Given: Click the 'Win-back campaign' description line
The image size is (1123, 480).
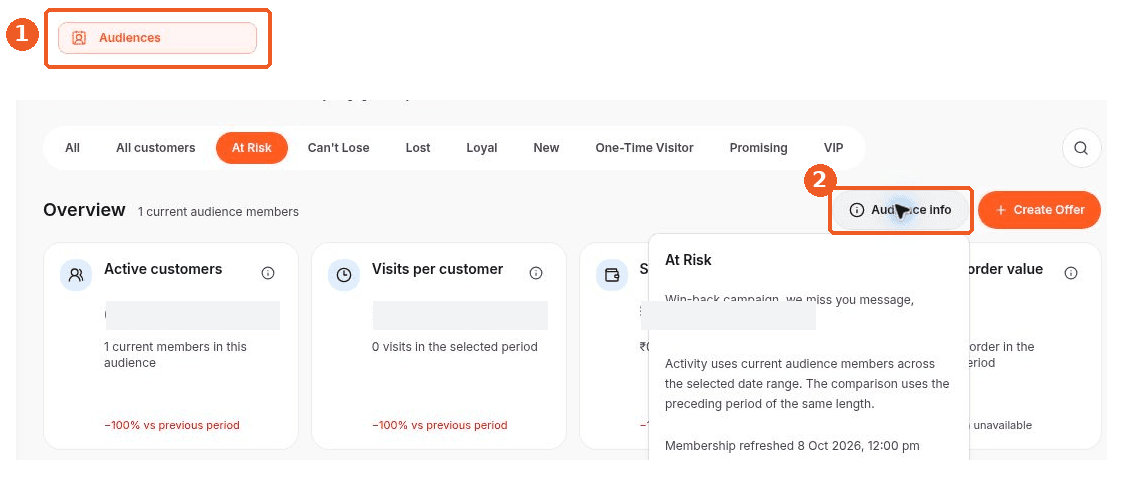Looking at the screenshot, I should (789, 299).
